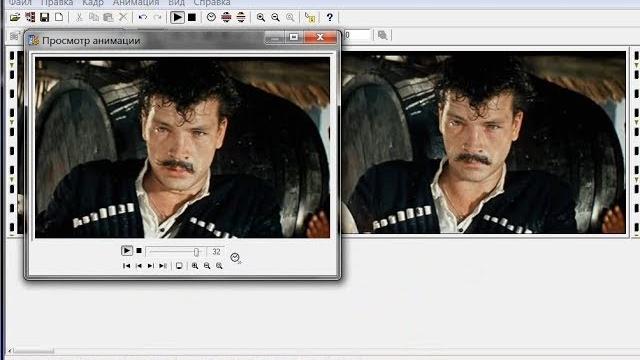640x360 pixels.
Task: Click the first red stacked frames icon
Action: (226, 17)
